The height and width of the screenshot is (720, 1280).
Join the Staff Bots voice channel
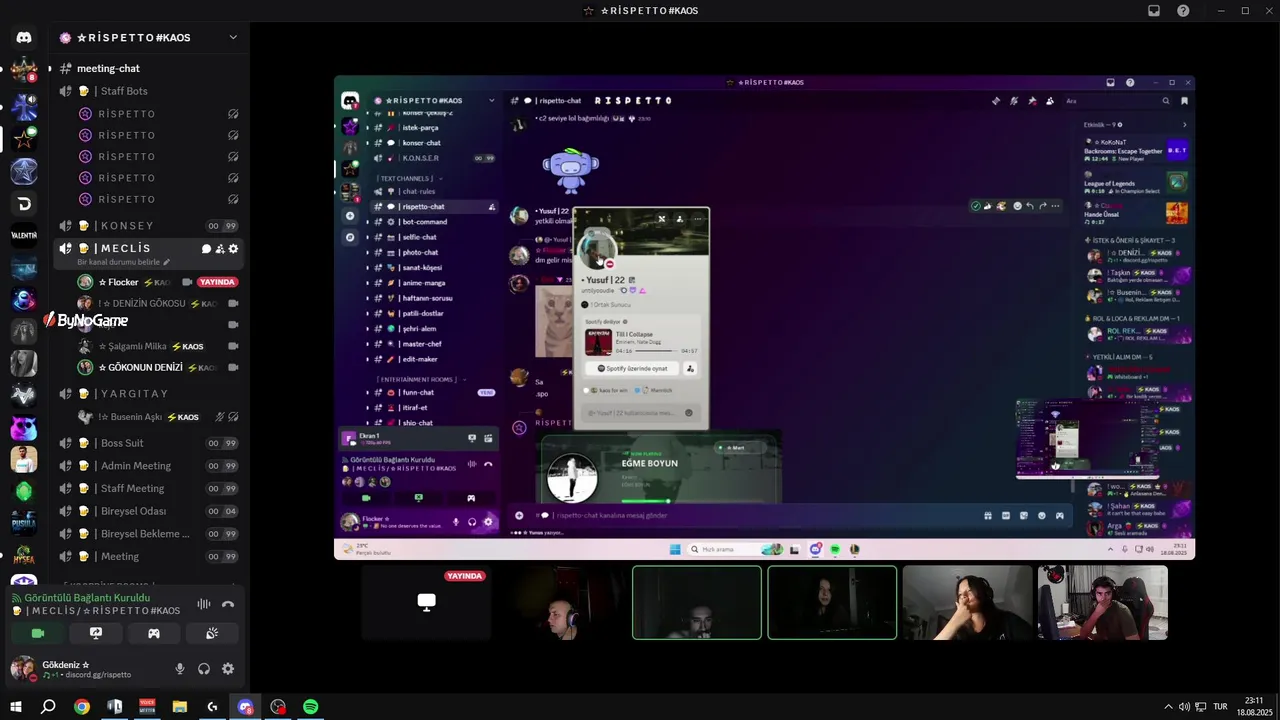pyautogui.click(x=150, y=91)
